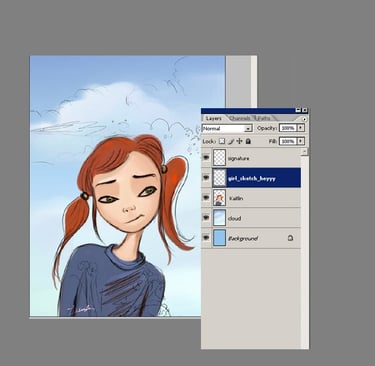Close the Layers palette window
This screenshot has height=366, width=375.
pos(305,110)
